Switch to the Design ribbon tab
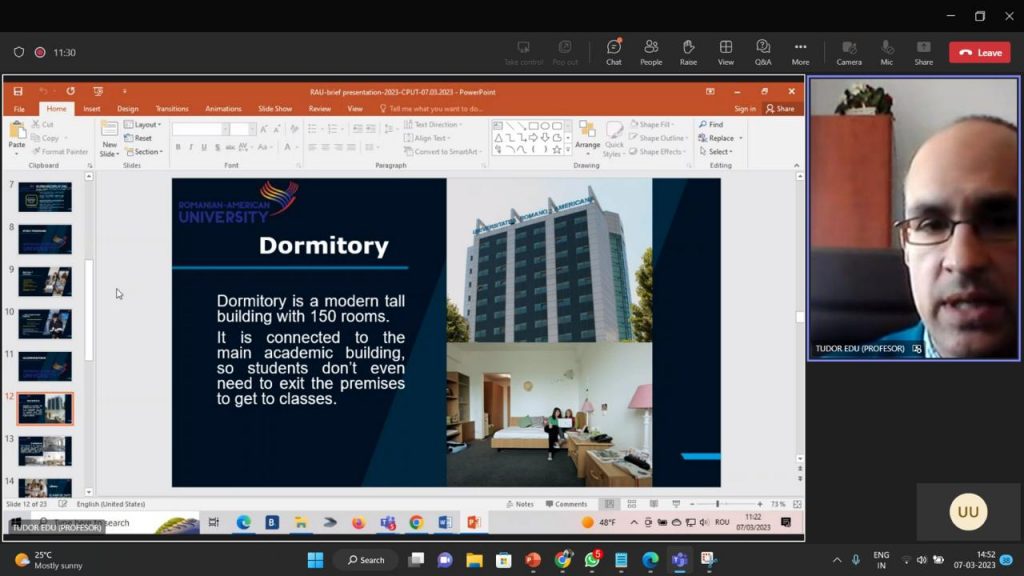The image size is (1024, 576). click(127, 109)
